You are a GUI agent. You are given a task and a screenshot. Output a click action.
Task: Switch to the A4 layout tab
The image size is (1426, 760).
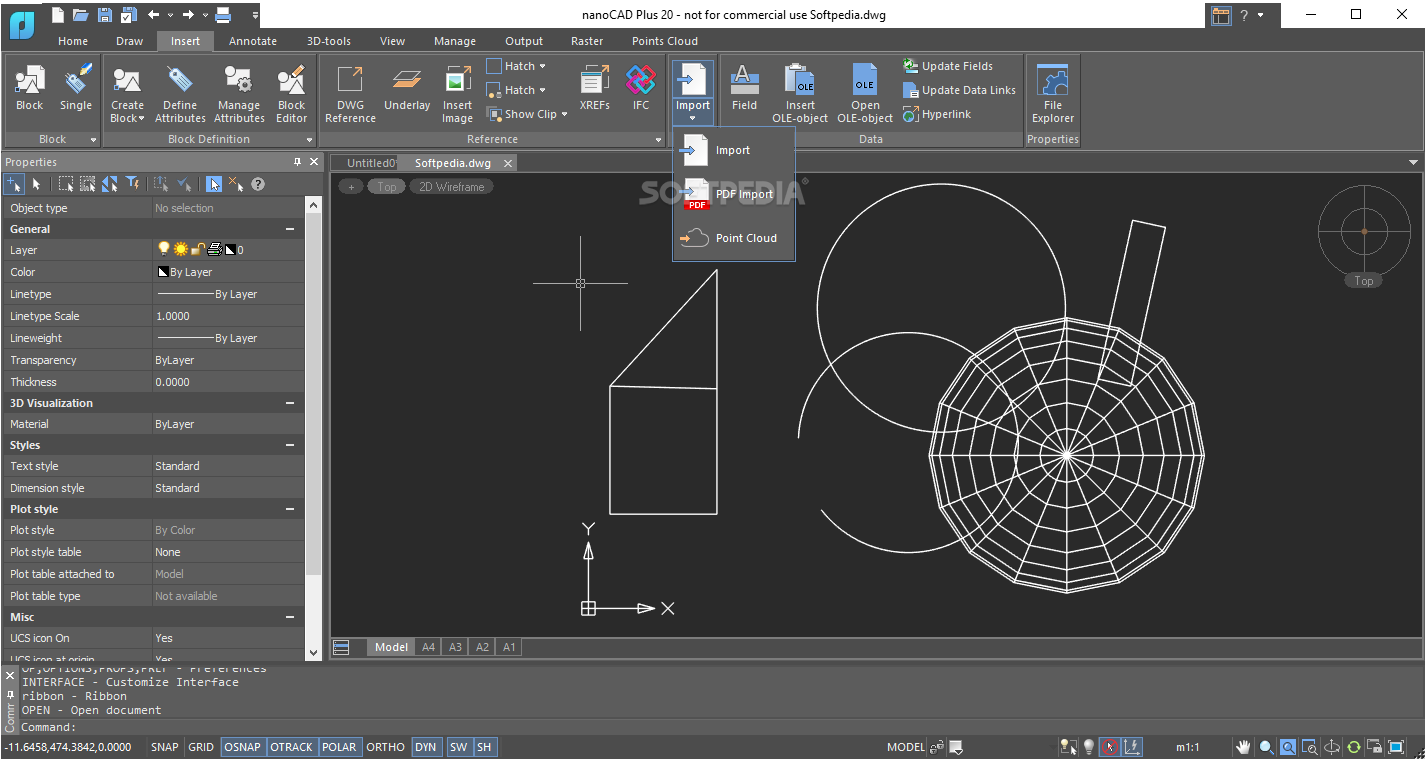tap(428, 647)
